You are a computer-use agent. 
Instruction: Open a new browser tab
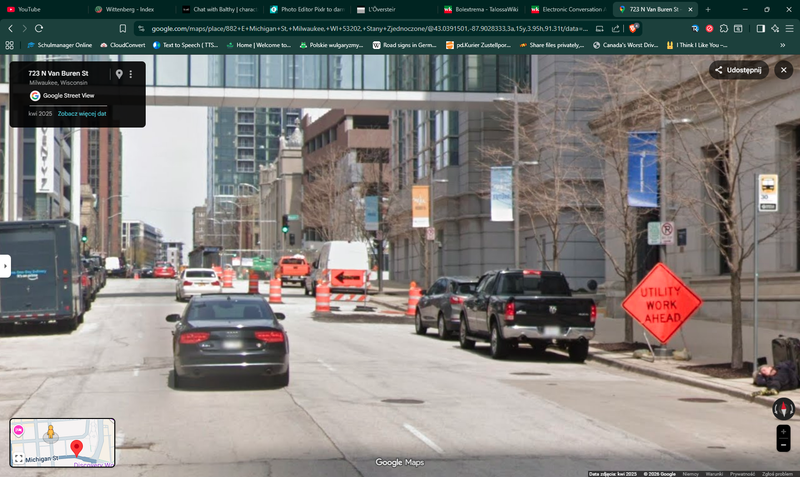tap(708, 9)
